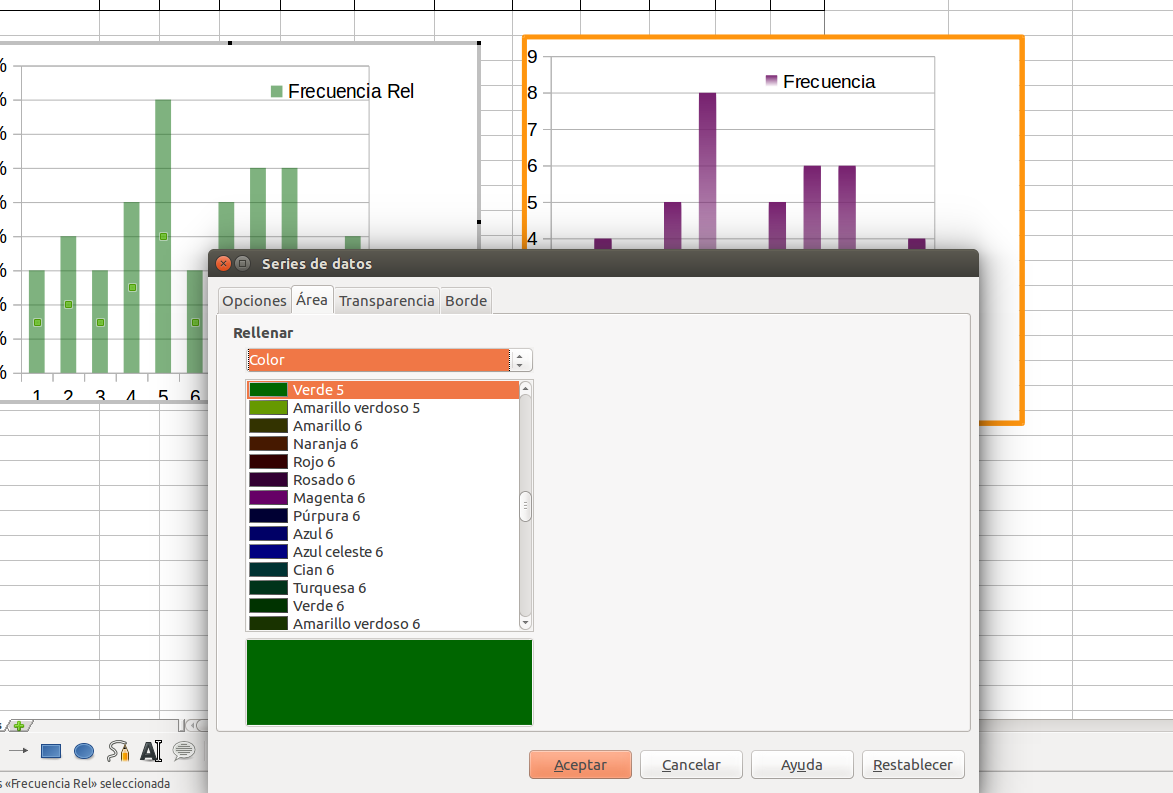Switch to the Opciones tab
Screen dimensions: 1173x793
coord(254,301)
